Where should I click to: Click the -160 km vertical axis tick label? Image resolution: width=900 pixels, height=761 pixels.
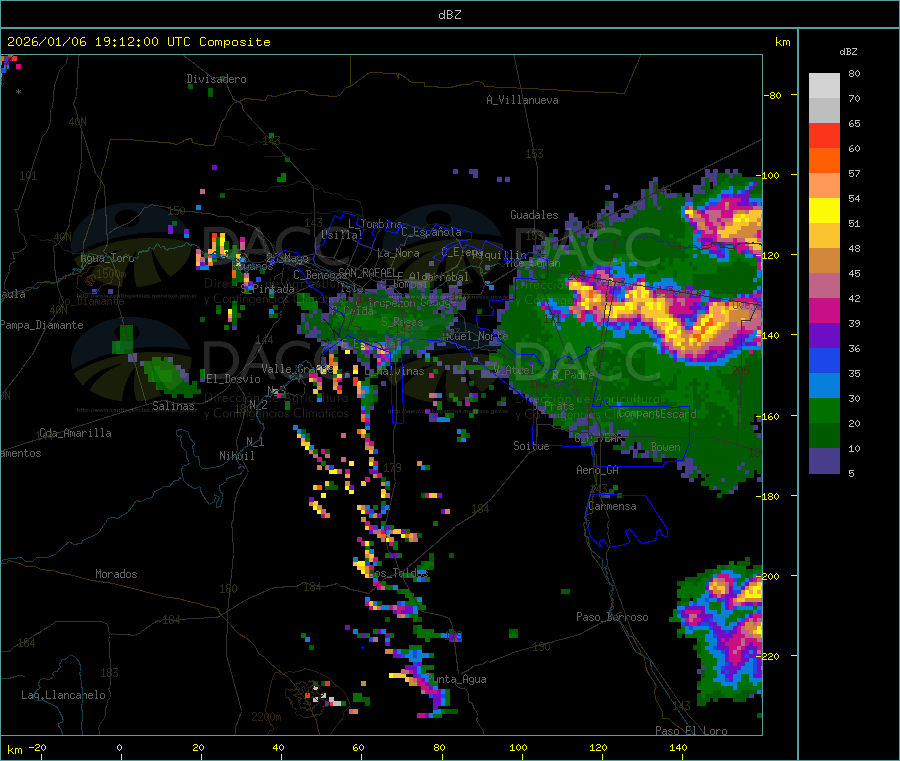pos(769,416)
